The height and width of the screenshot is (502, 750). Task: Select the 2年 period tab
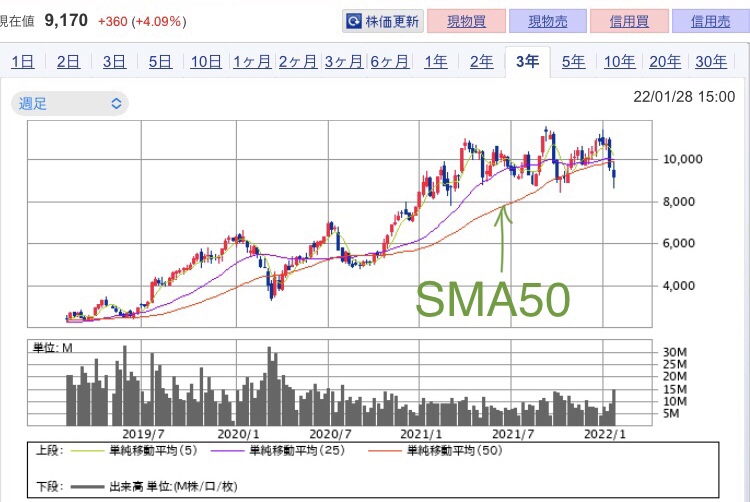pyautogui.click(x=481, y=62)
